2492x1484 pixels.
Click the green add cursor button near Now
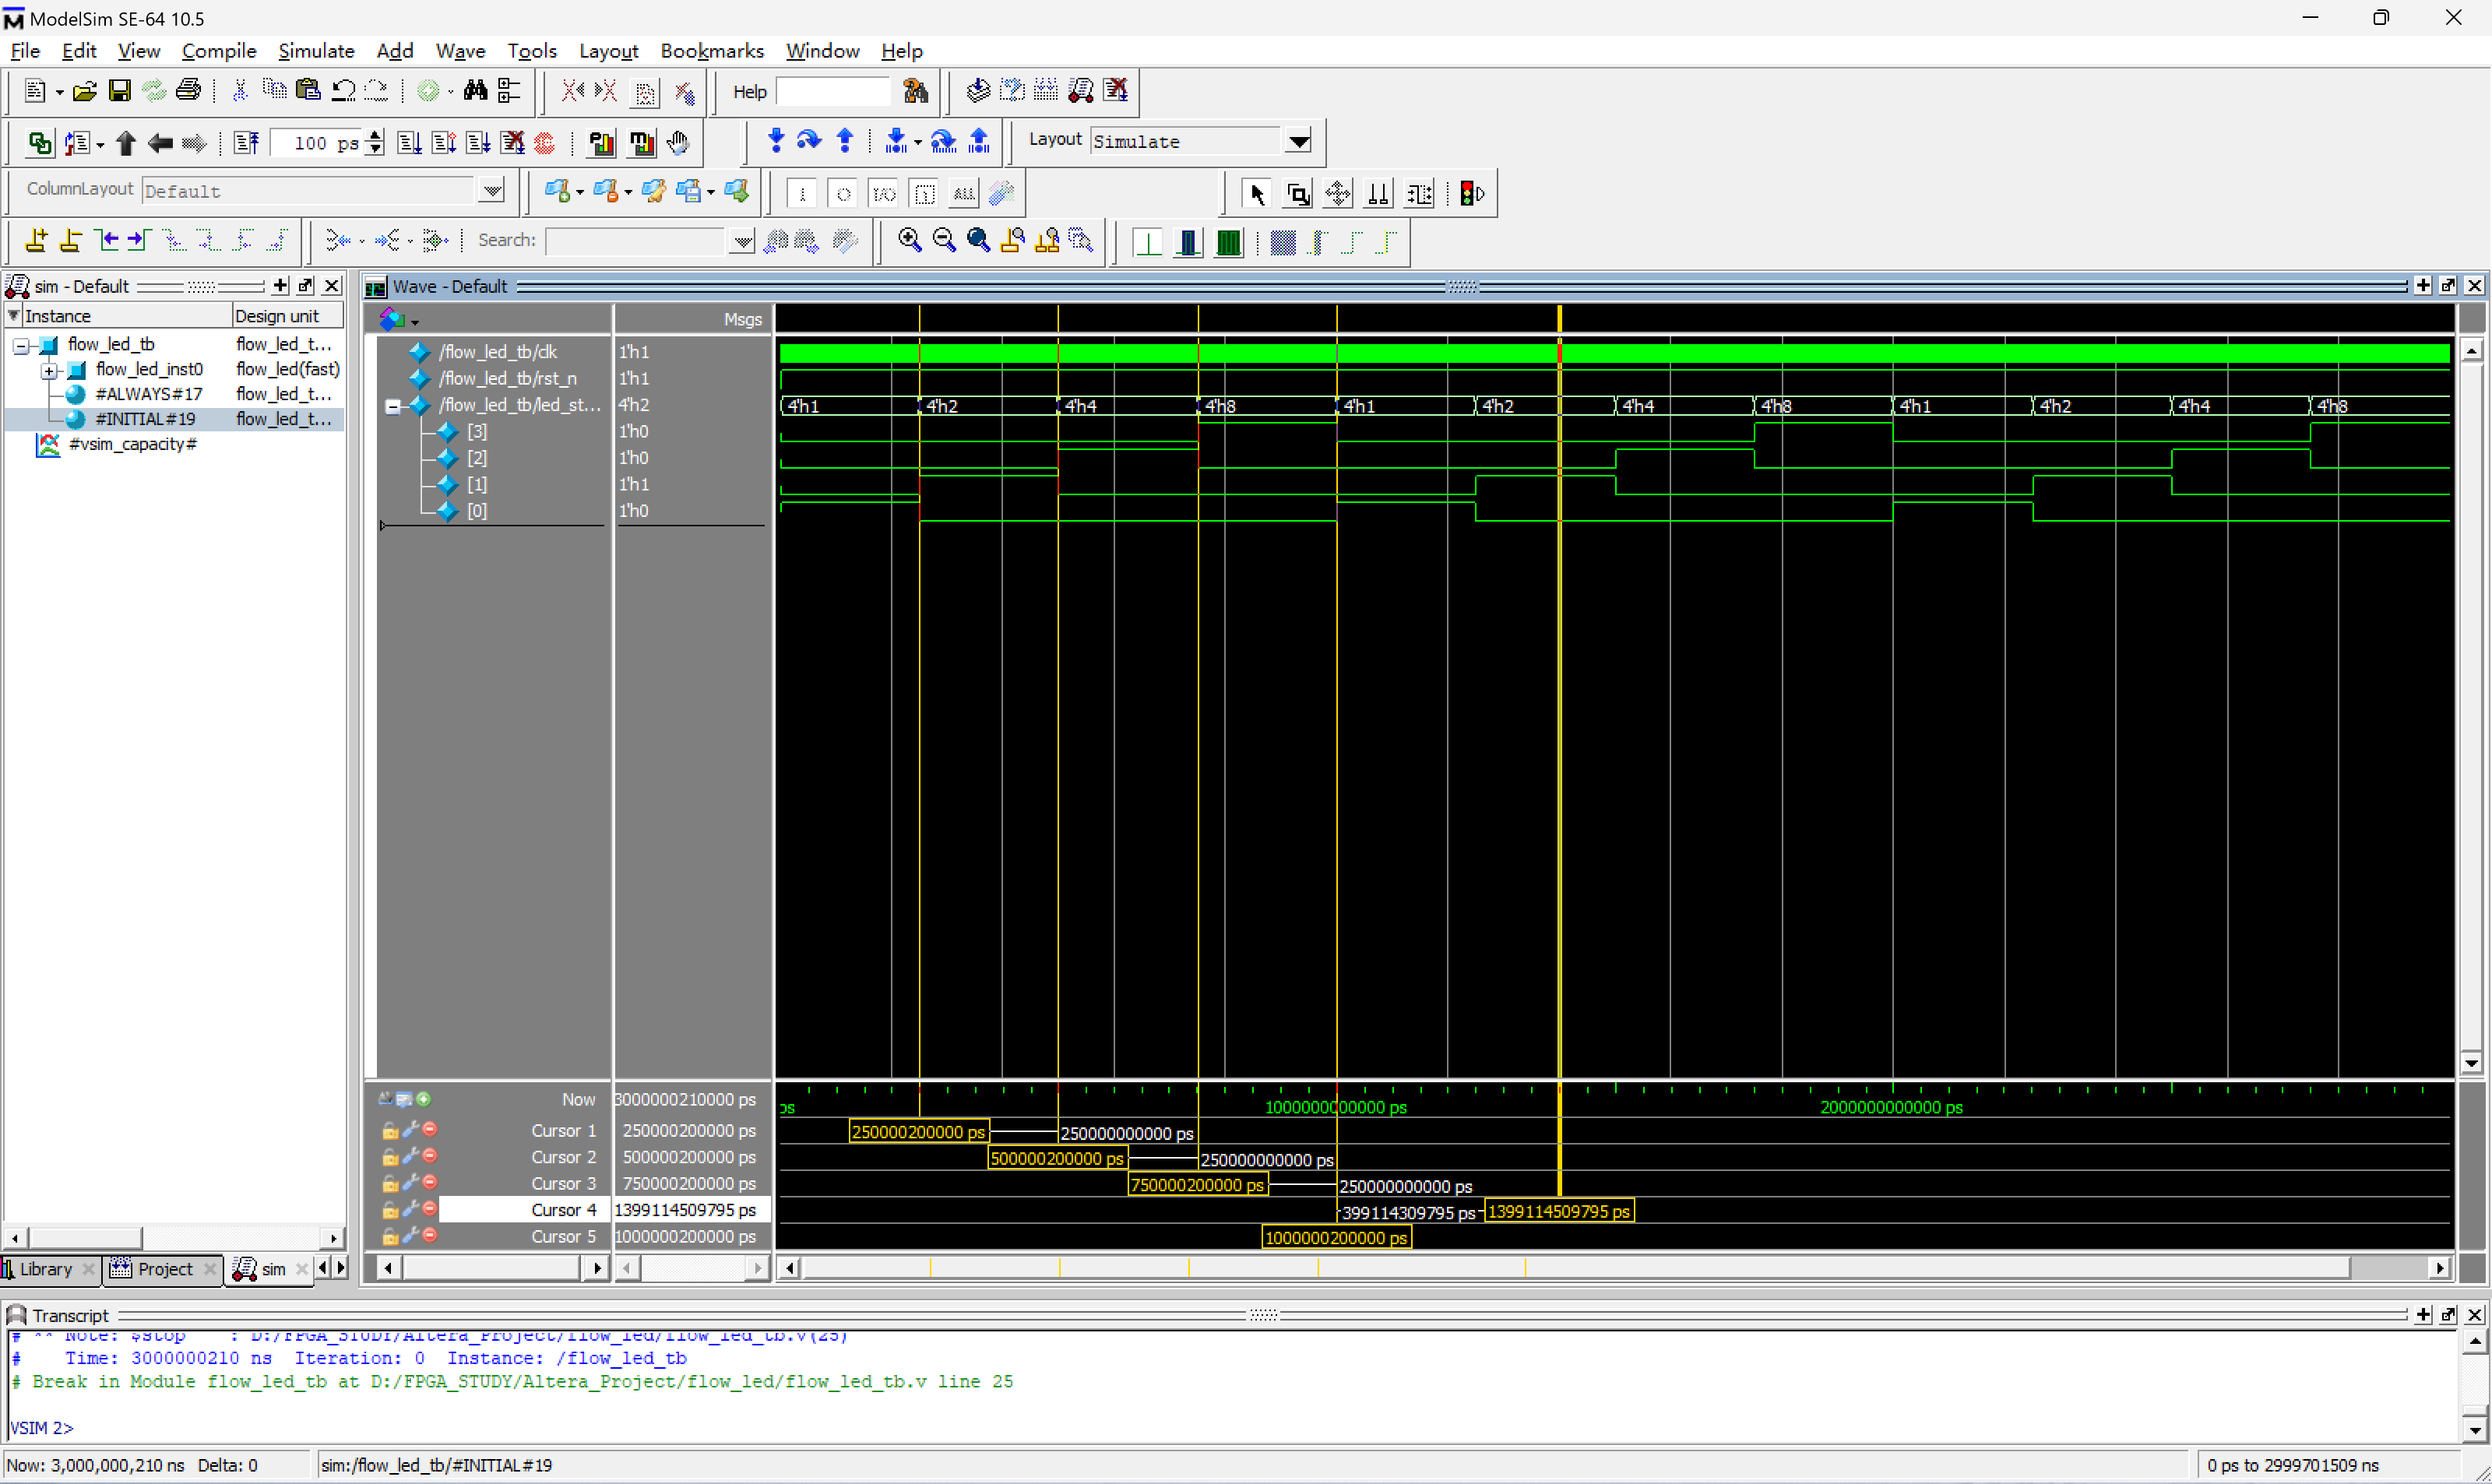424,1099
